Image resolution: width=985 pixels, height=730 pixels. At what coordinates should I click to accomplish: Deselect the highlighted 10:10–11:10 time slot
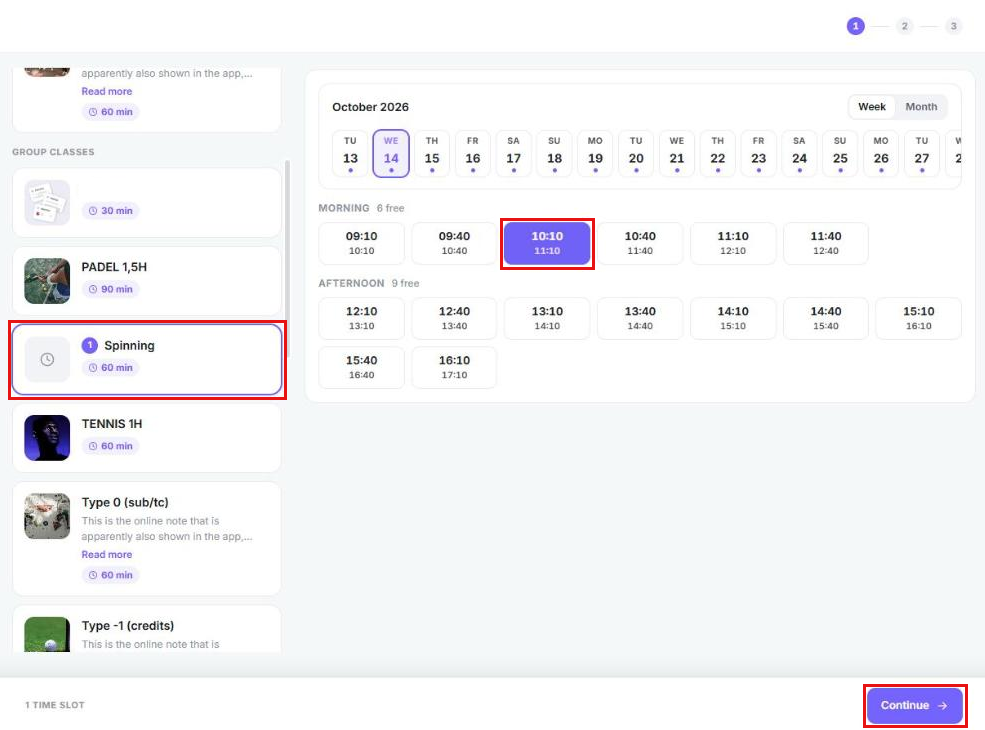tap(547, 243)
